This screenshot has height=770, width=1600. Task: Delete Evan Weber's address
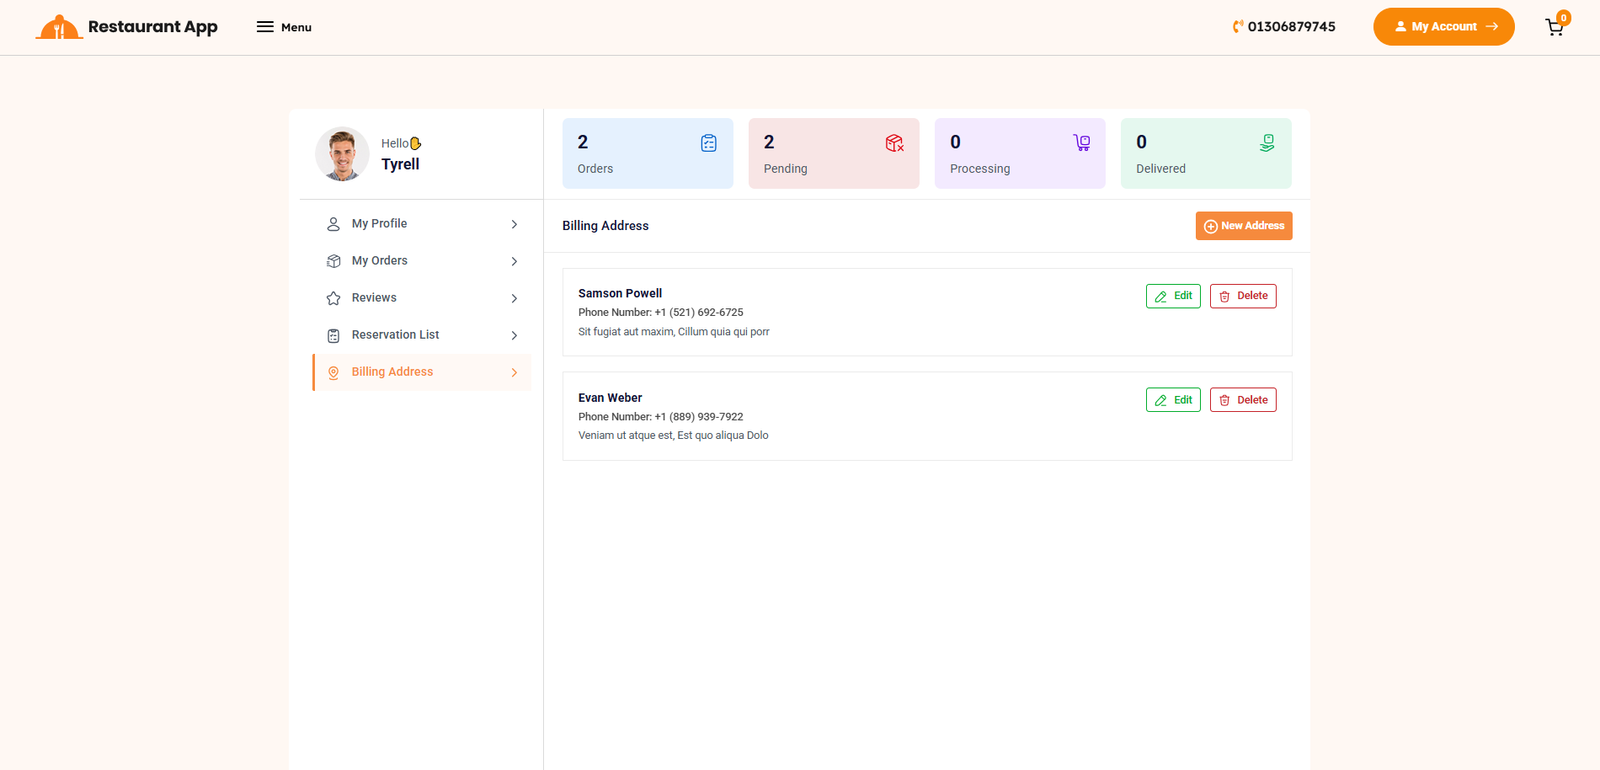(x=1243, y=400)
